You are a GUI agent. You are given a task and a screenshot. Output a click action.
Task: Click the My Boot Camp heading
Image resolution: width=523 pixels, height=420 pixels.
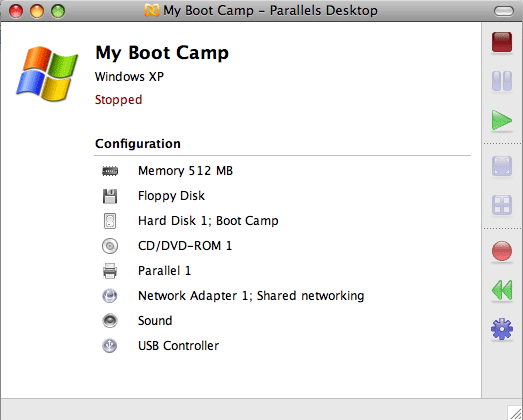pos(162,53)
